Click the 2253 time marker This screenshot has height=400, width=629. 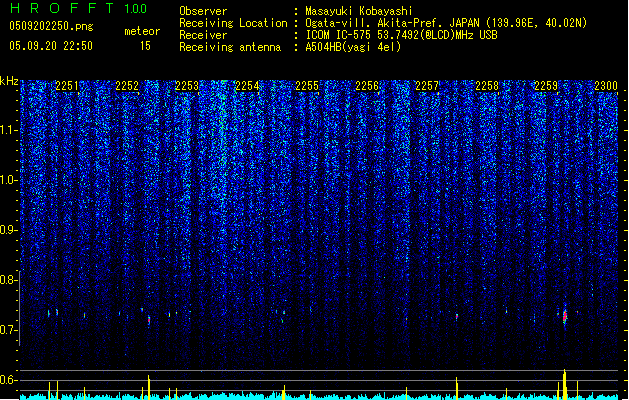tap(187, 86)
